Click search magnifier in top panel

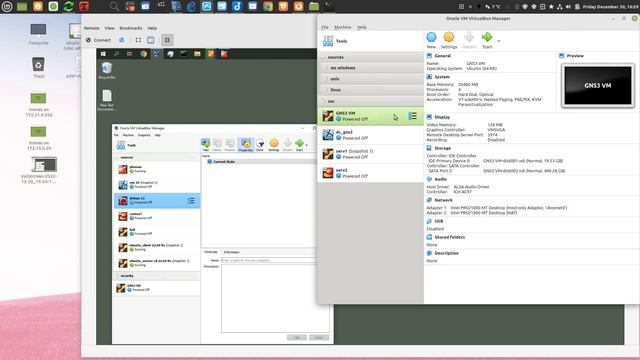114,6
